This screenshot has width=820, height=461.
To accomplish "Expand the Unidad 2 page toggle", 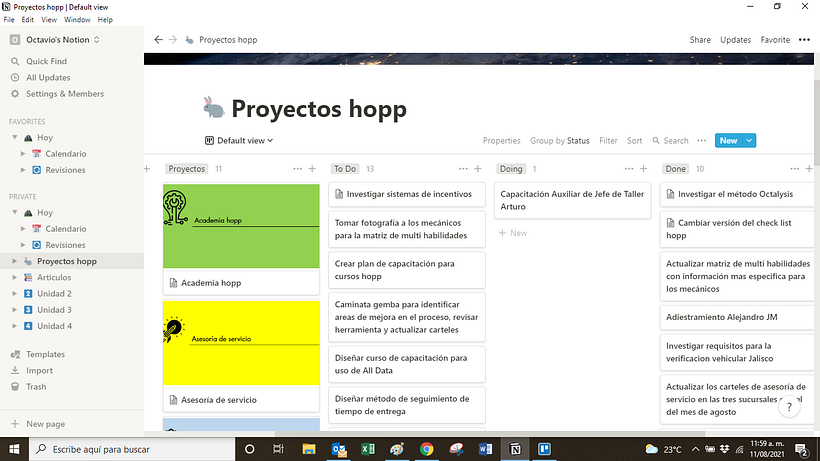I will 13,294.
